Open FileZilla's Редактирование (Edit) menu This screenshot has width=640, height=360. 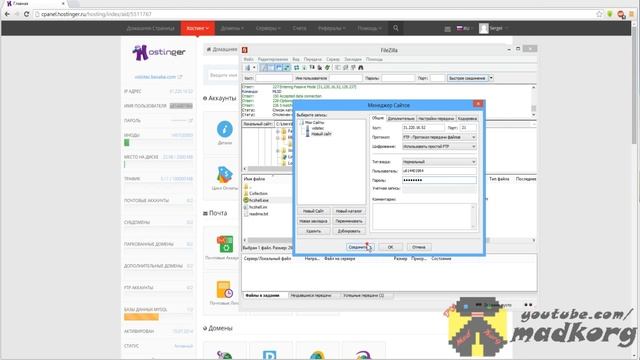click(x=273, y=60)
